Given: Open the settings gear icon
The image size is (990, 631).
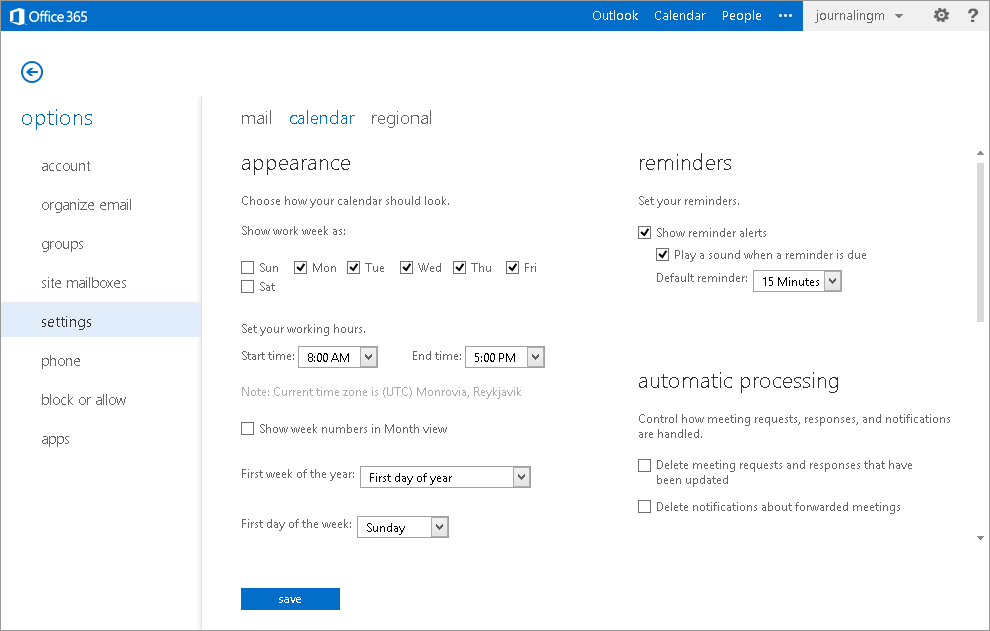Looking at the screenshot, I should click(941, 16).
